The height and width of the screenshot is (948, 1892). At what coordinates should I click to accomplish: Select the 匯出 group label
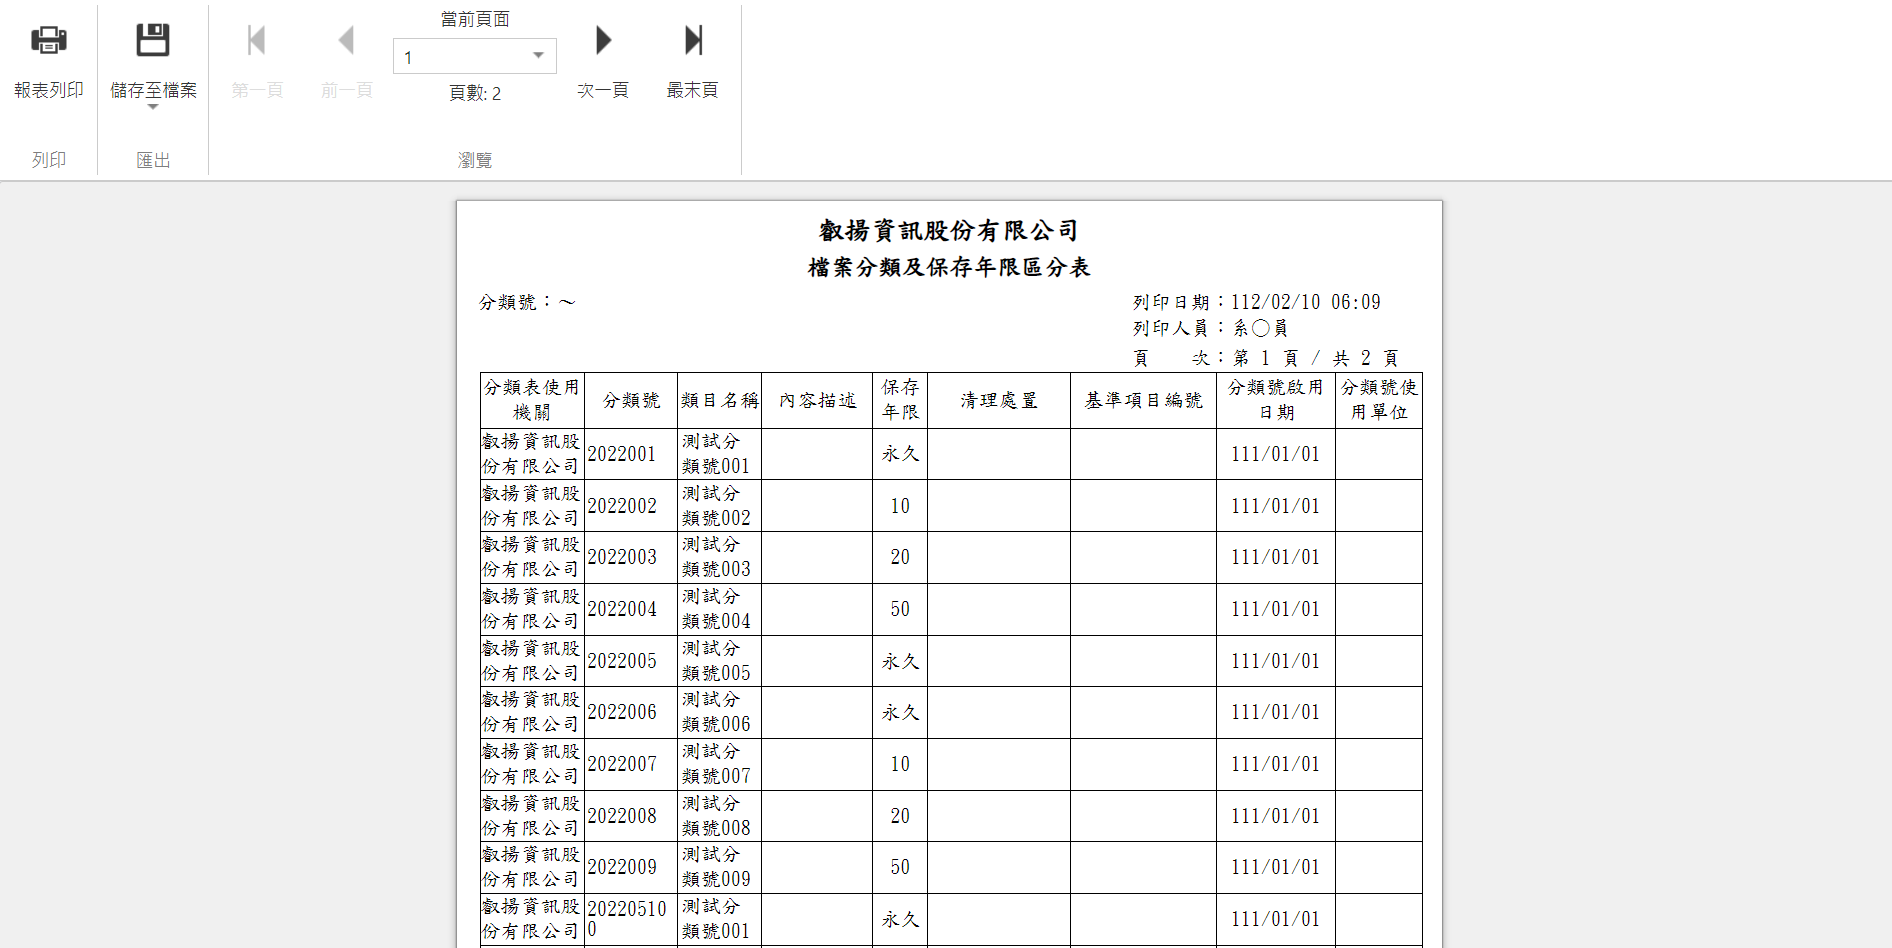(x=153, y=160)
